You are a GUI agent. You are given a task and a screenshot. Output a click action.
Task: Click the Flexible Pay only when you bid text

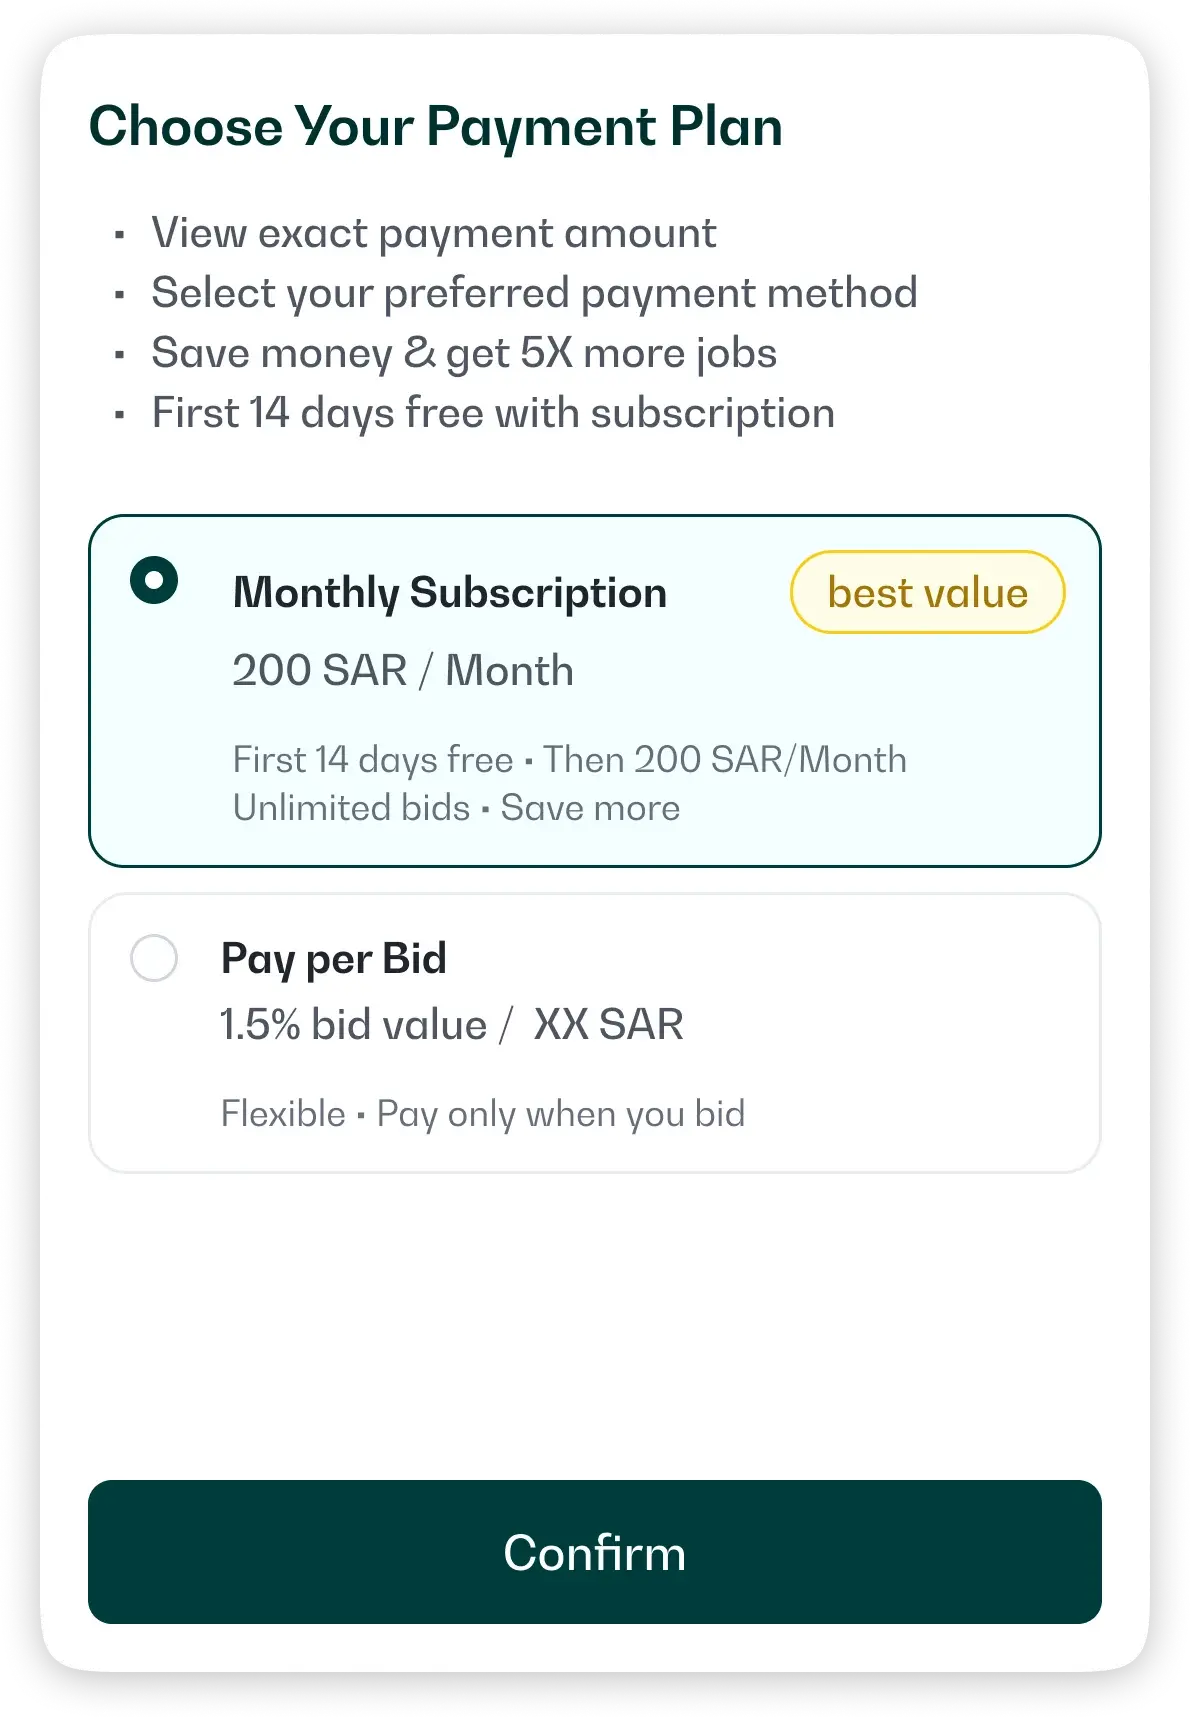483,1113
